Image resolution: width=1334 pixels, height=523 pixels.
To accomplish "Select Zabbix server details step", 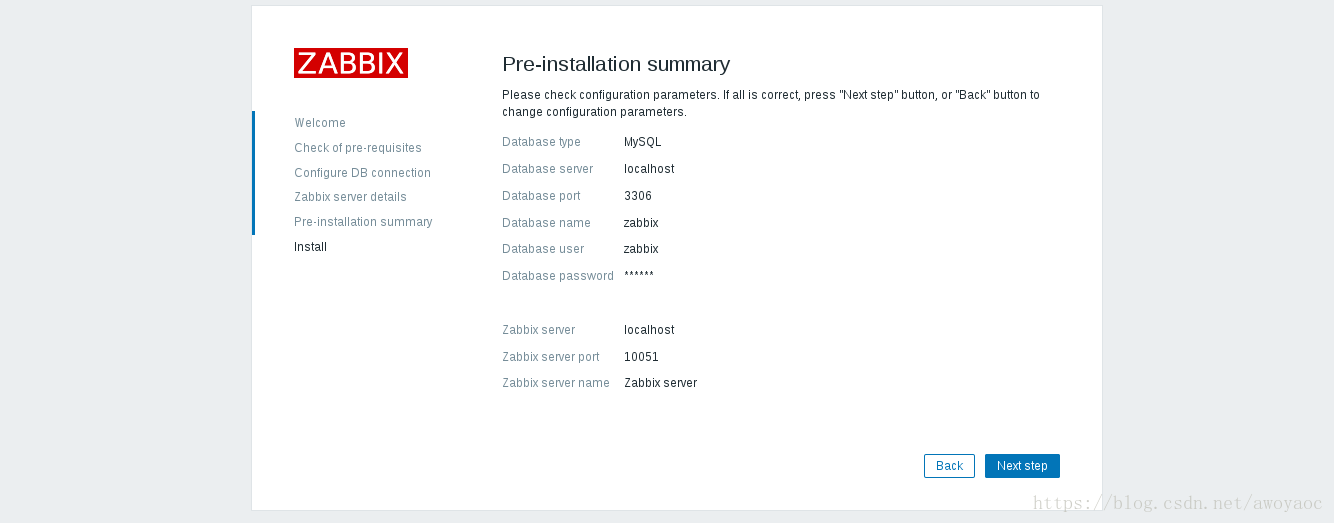I will (350, 197).
